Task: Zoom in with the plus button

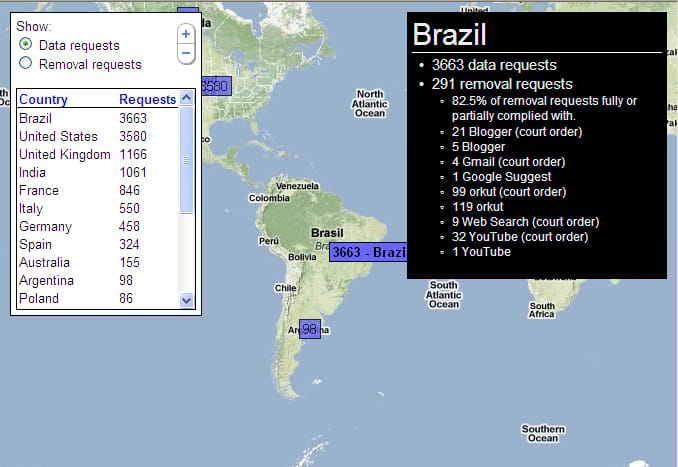Action: [186, 34]
